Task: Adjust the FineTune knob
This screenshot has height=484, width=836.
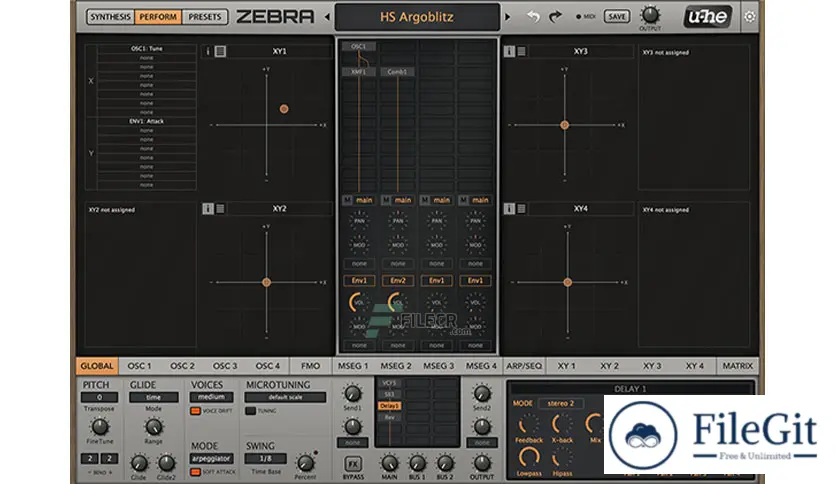Action: [100, 426]
